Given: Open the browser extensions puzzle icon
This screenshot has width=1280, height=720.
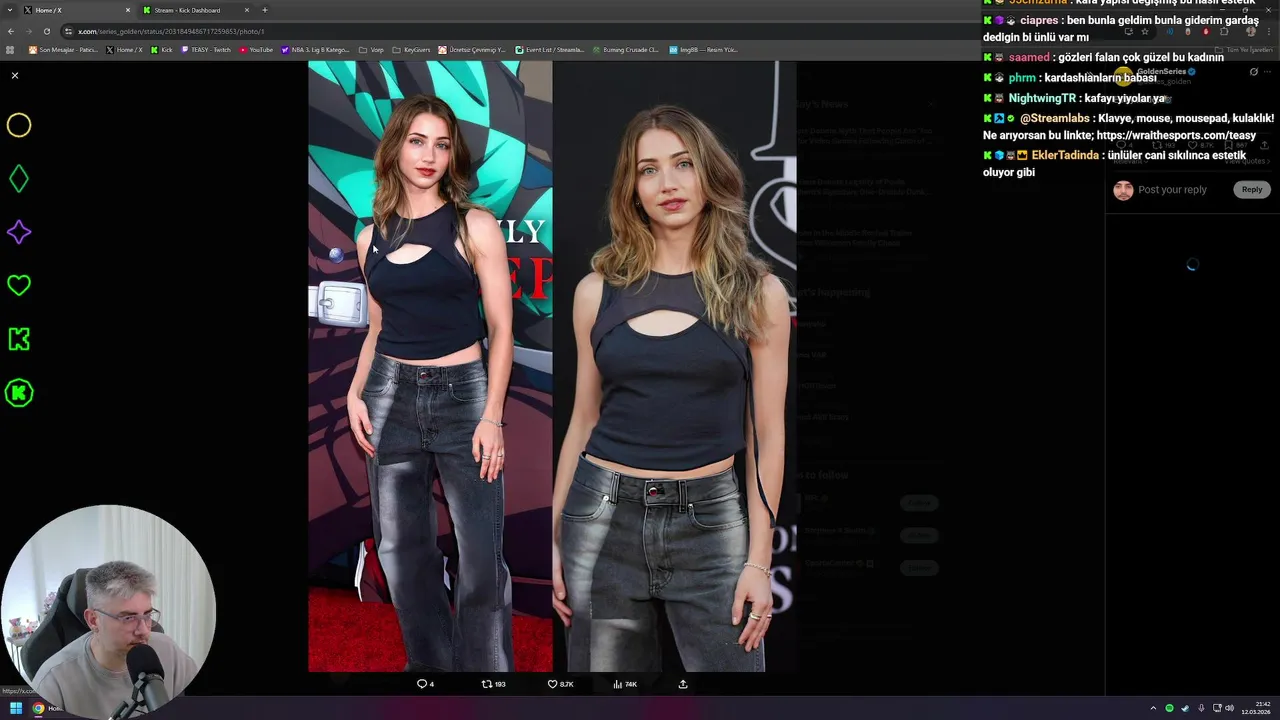Looking at the screenshot, I should coord(1224,31).
